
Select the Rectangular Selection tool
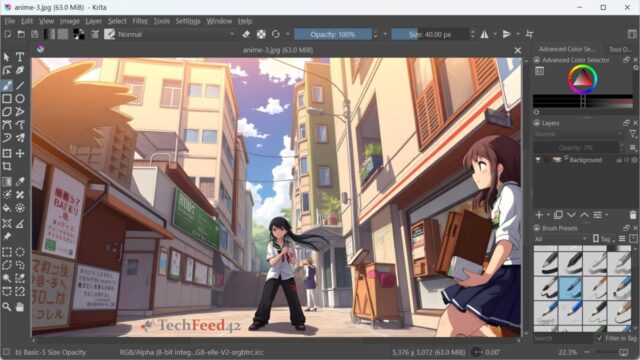(x=7, y=252)
